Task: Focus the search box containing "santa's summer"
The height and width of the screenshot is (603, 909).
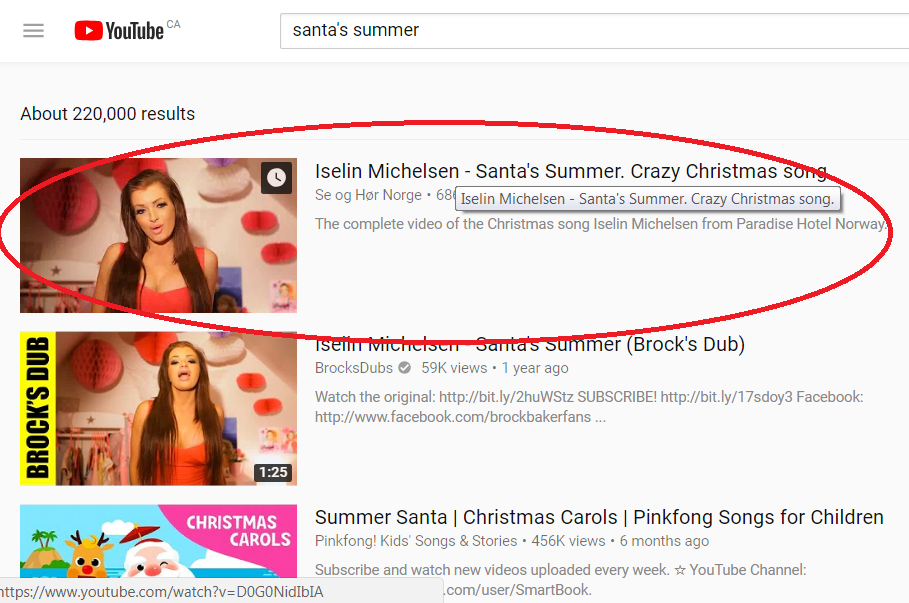Action: [x=594, y=31]
